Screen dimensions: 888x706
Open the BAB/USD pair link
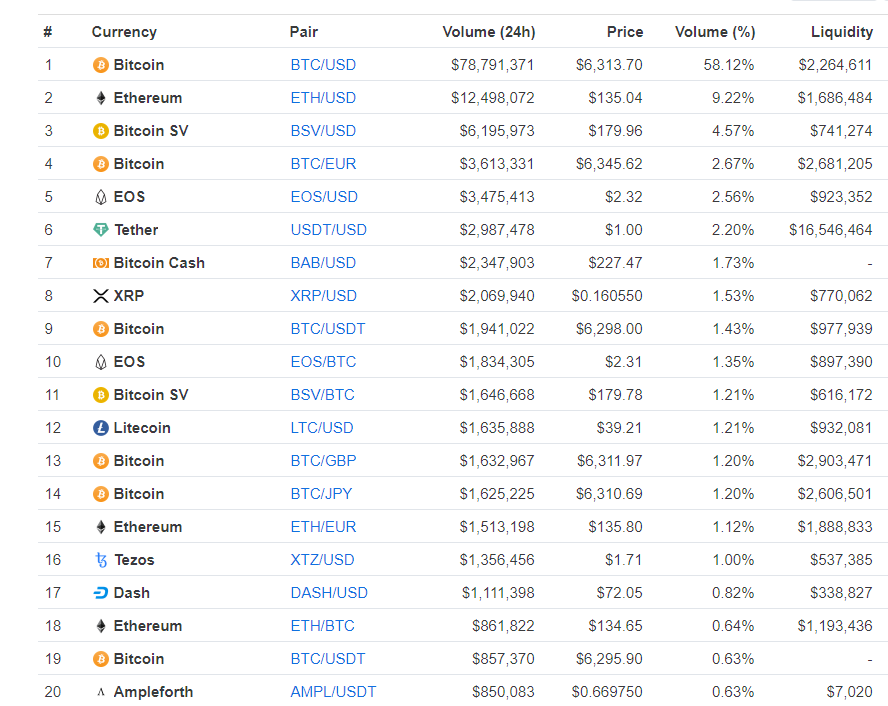[323, 263]
